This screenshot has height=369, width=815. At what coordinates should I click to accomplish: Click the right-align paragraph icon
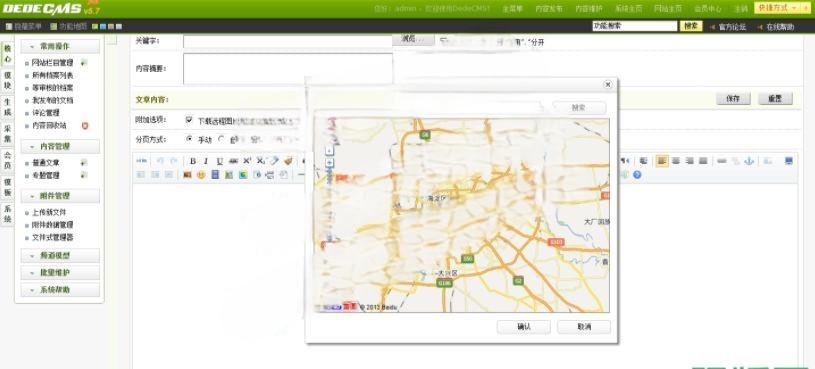coord(690,161)
